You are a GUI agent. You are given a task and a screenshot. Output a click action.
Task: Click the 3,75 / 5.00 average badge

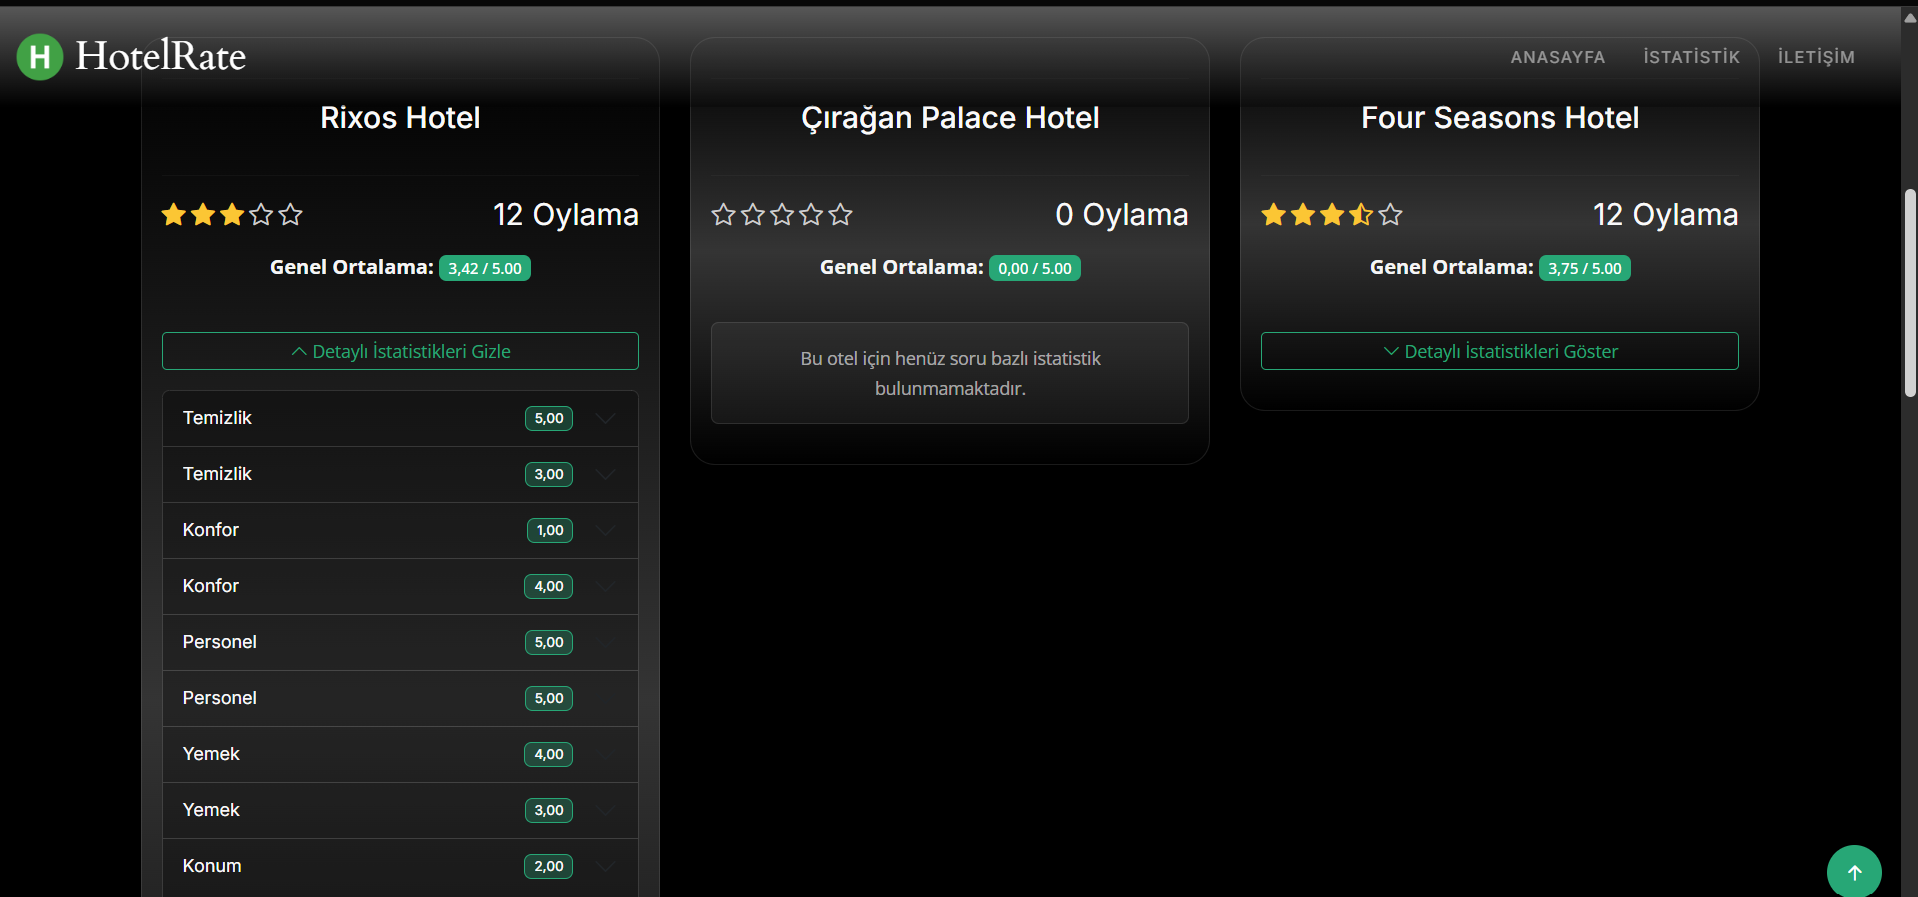pos(1585,268)
